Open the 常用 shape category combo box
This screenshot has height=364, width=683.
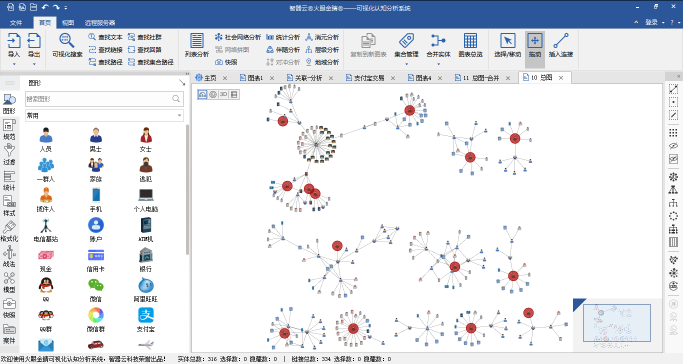[x=105, y=115]
